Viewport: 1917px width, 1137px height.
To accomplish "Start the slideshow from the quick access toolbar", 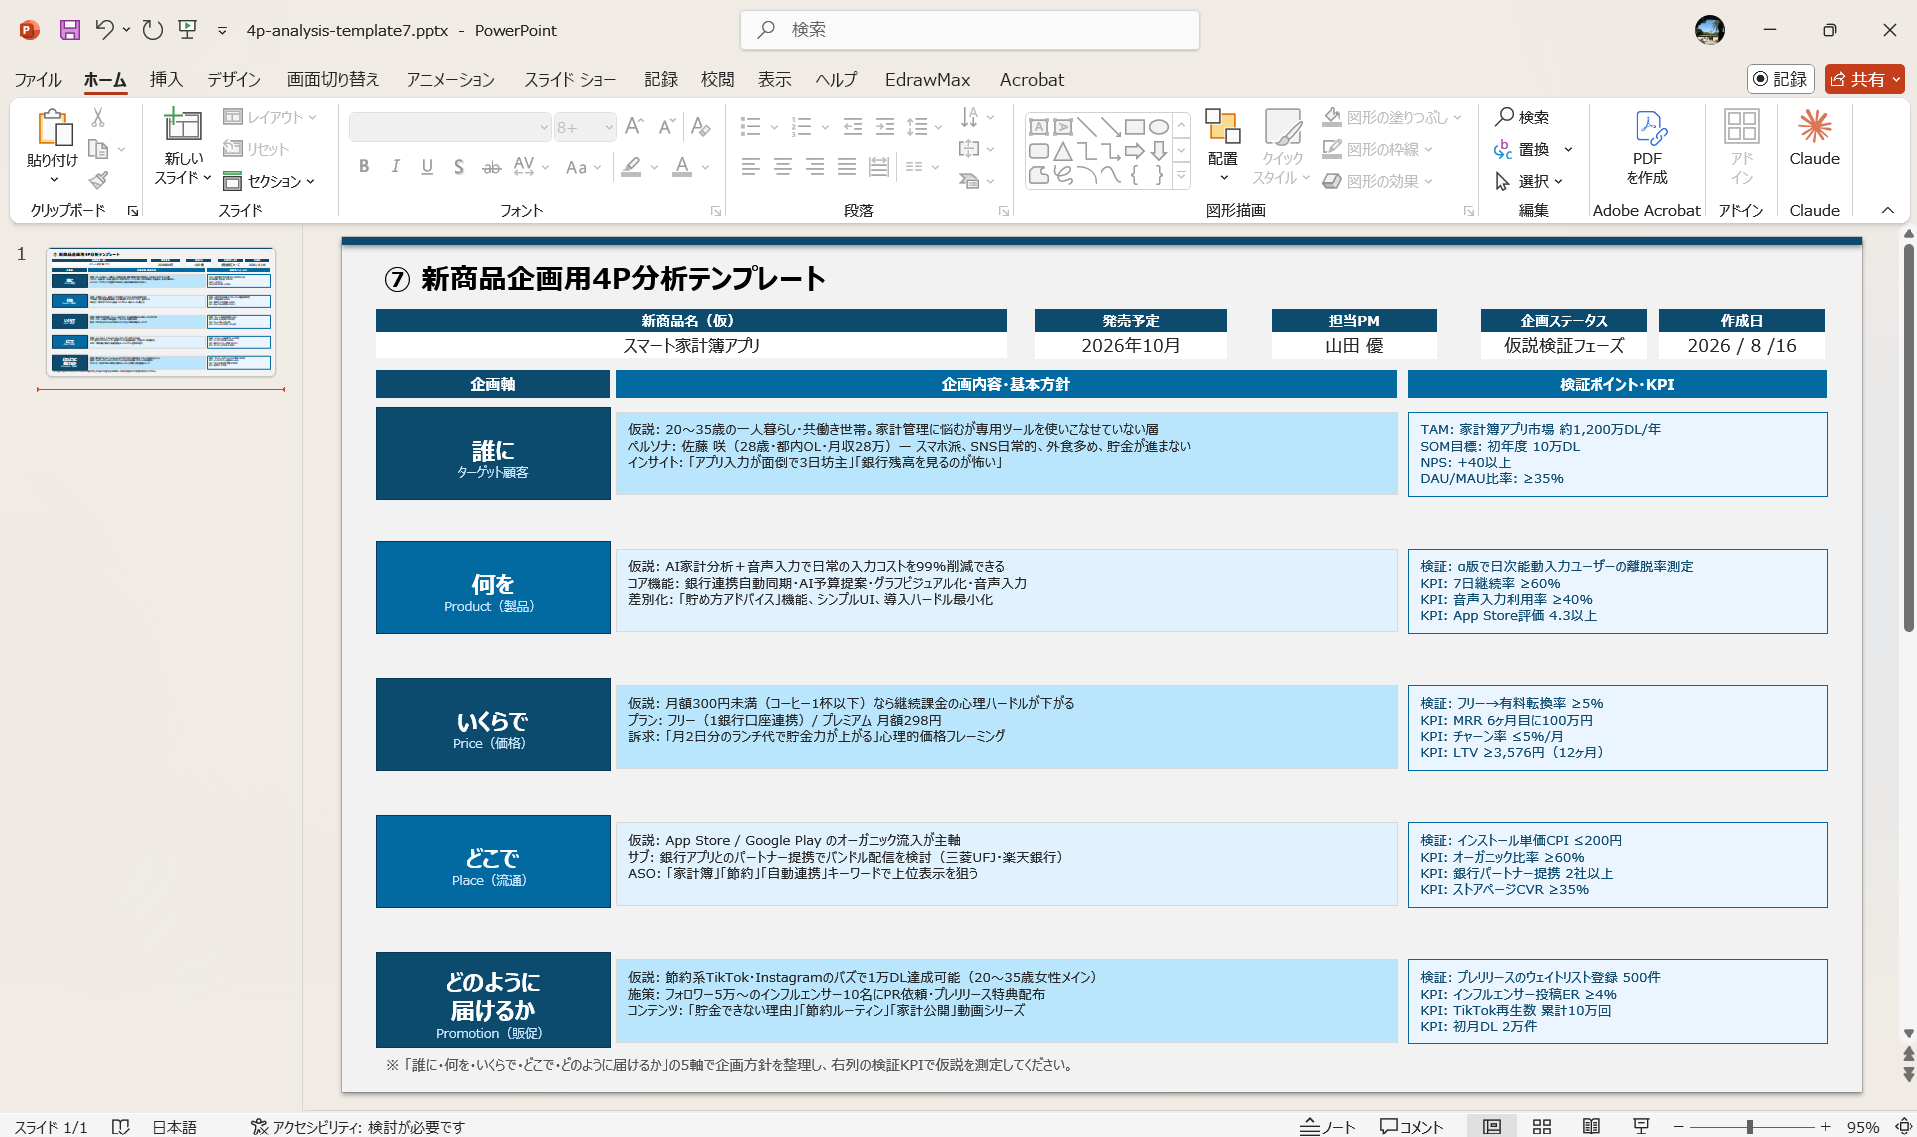I will [187, 30].
